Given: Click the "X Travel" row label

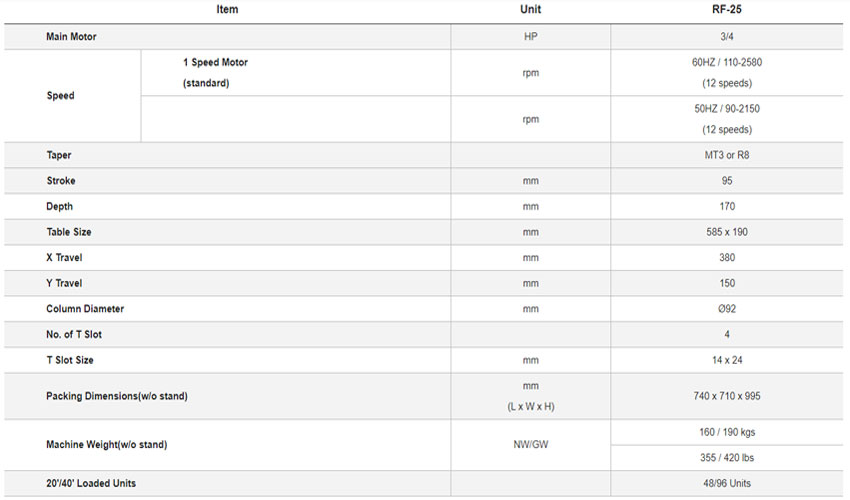Looking at the screenshot, I should click(x=64, y=258).
